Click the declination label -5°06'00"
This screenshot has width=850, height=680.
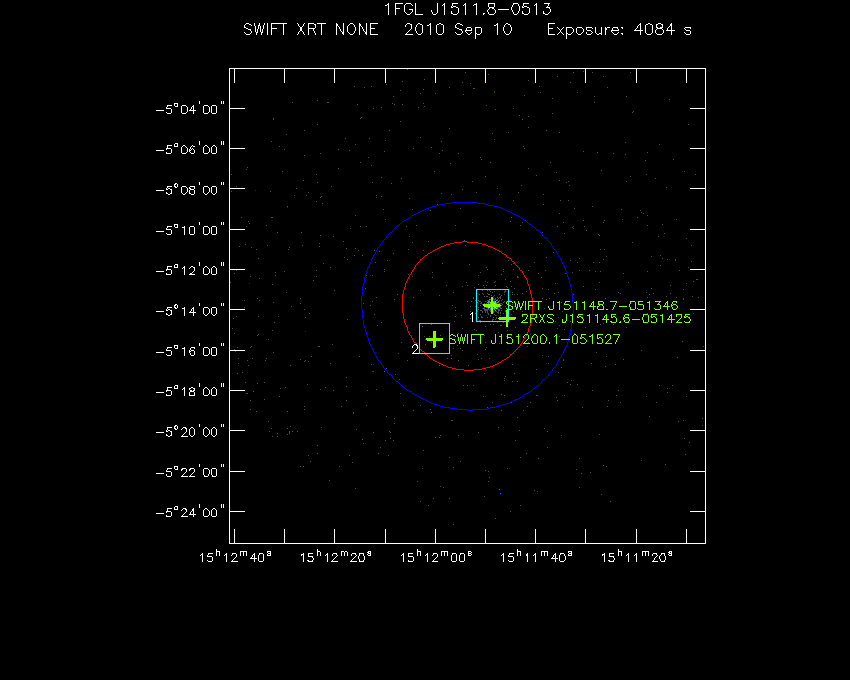pyautogui.click(x=190, y=149)
